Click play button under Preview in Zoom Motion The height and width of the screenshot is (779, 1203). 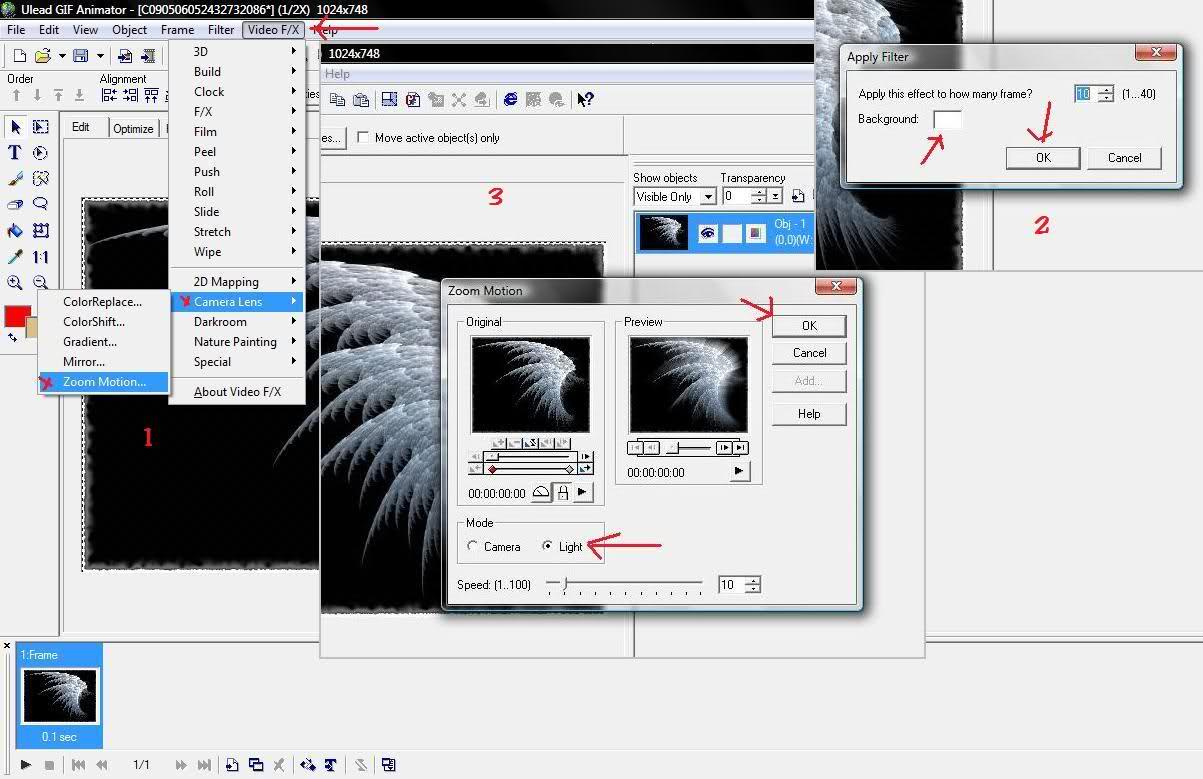pyautogui.click(x=739, y=471)
